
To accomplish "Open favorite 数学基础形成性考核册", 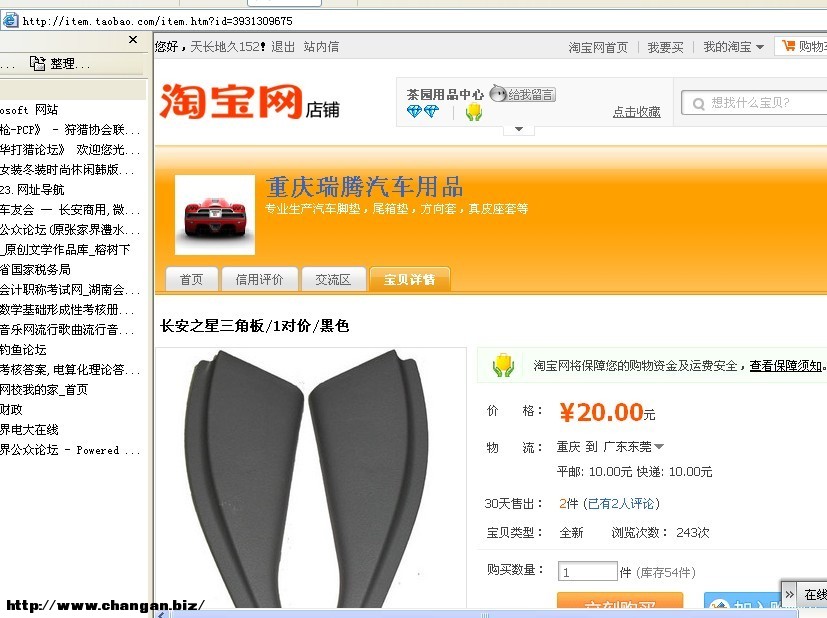I will [x=67, y=310].
